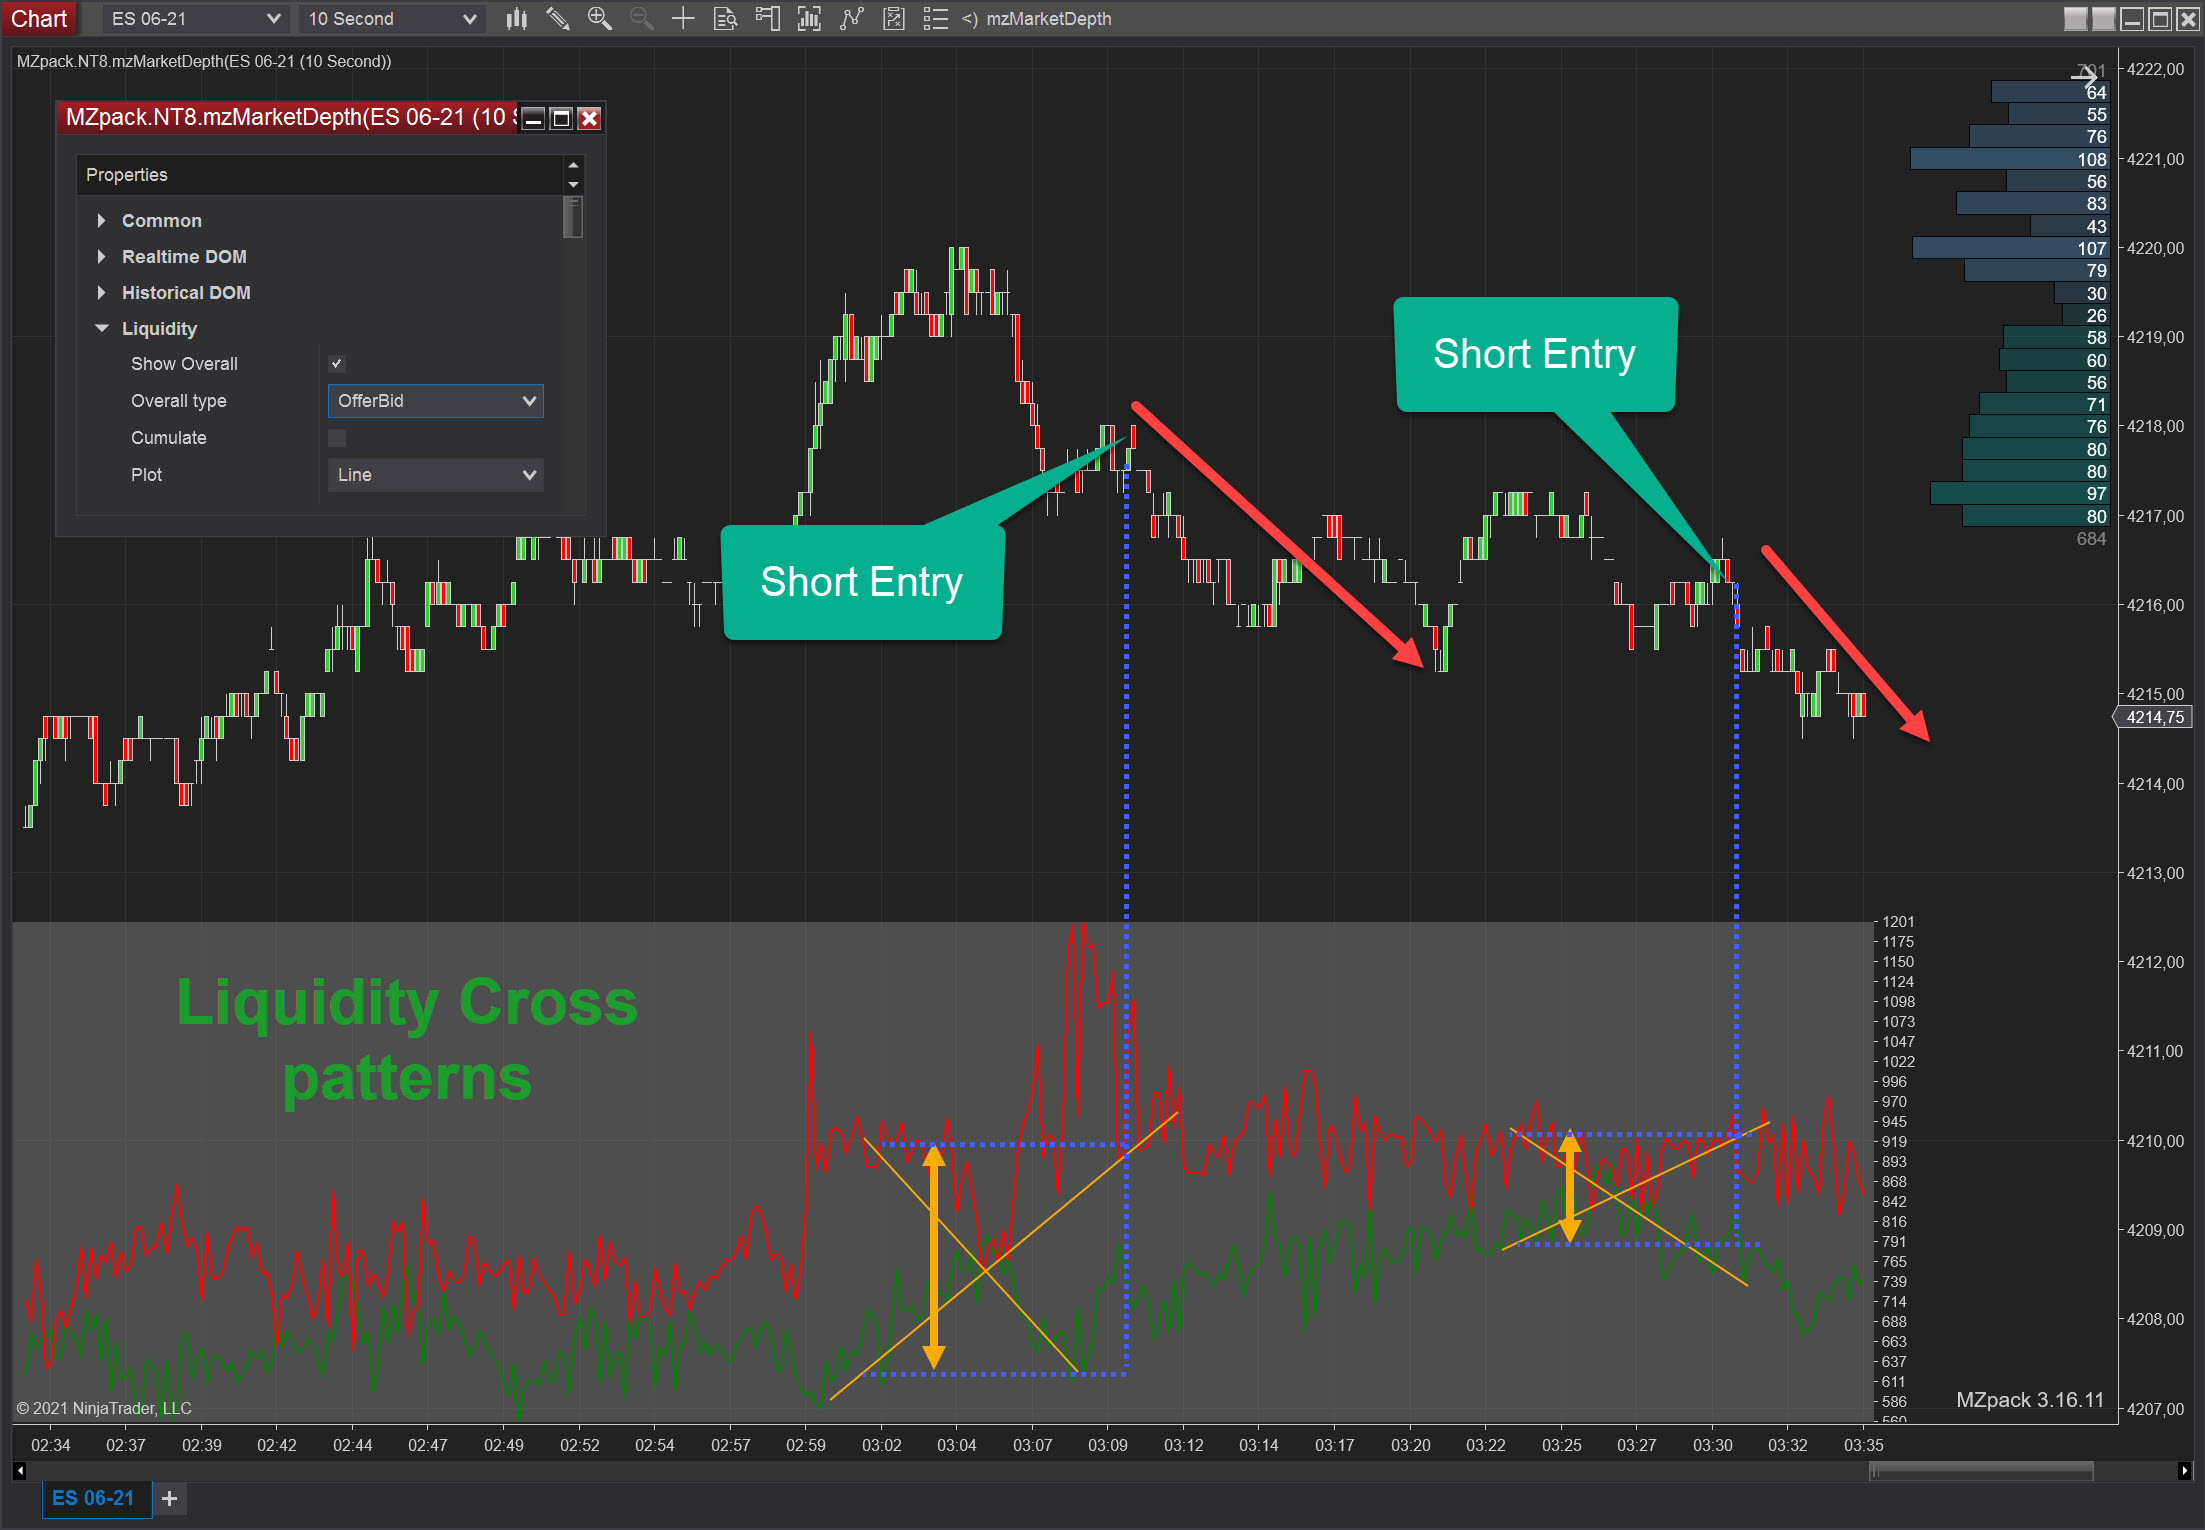The width and height of the screenshot is (2205, 1530).
Task: Click the 684 bid total value
Action: coord(2091,539)
